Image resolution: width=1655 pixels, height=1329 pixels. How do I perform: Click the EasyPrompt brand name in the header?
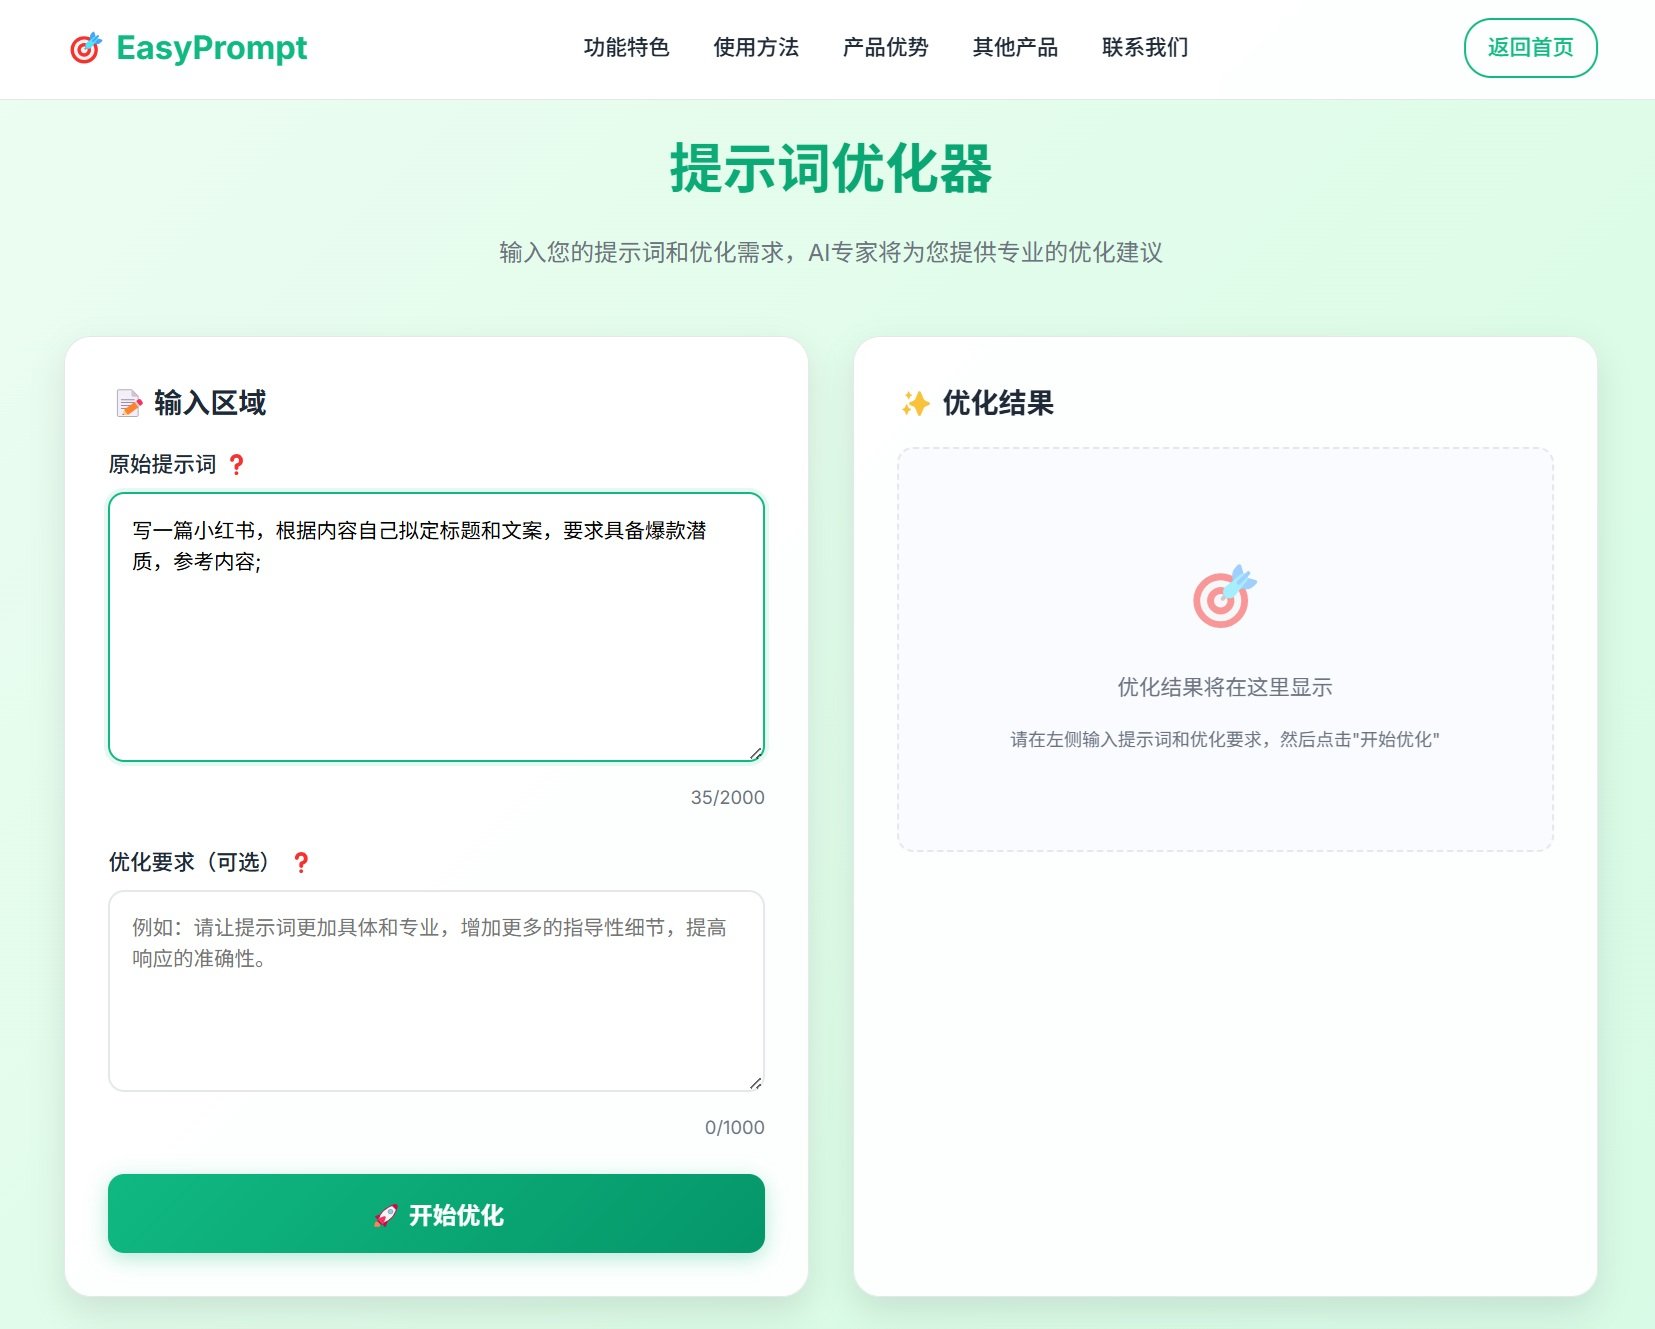(211, 46)
